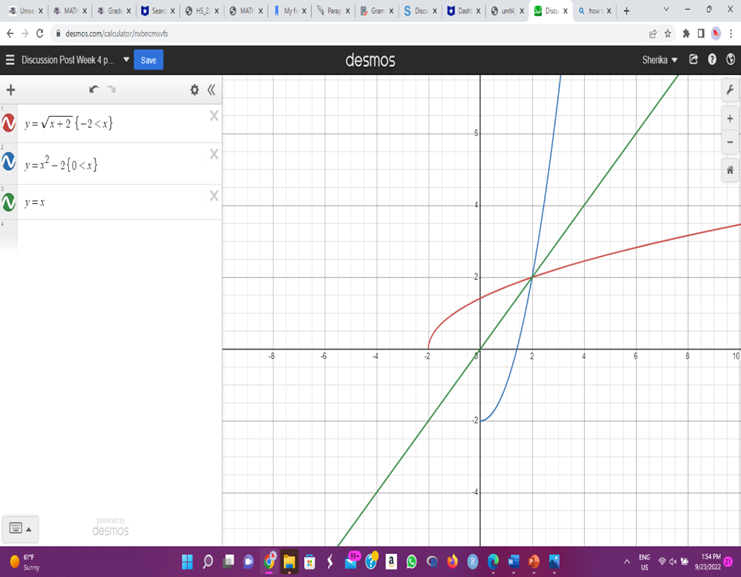The height and width of the screenshot is (577, 741).
Task: Open Microsoft Word from taskbar
Action: coord(513,561)
